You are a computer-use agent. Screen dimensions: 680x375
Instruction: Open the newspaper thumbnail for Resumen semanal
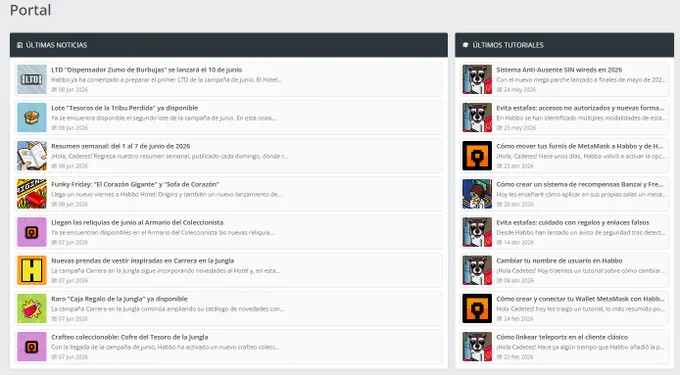click(x=32, y=156)
